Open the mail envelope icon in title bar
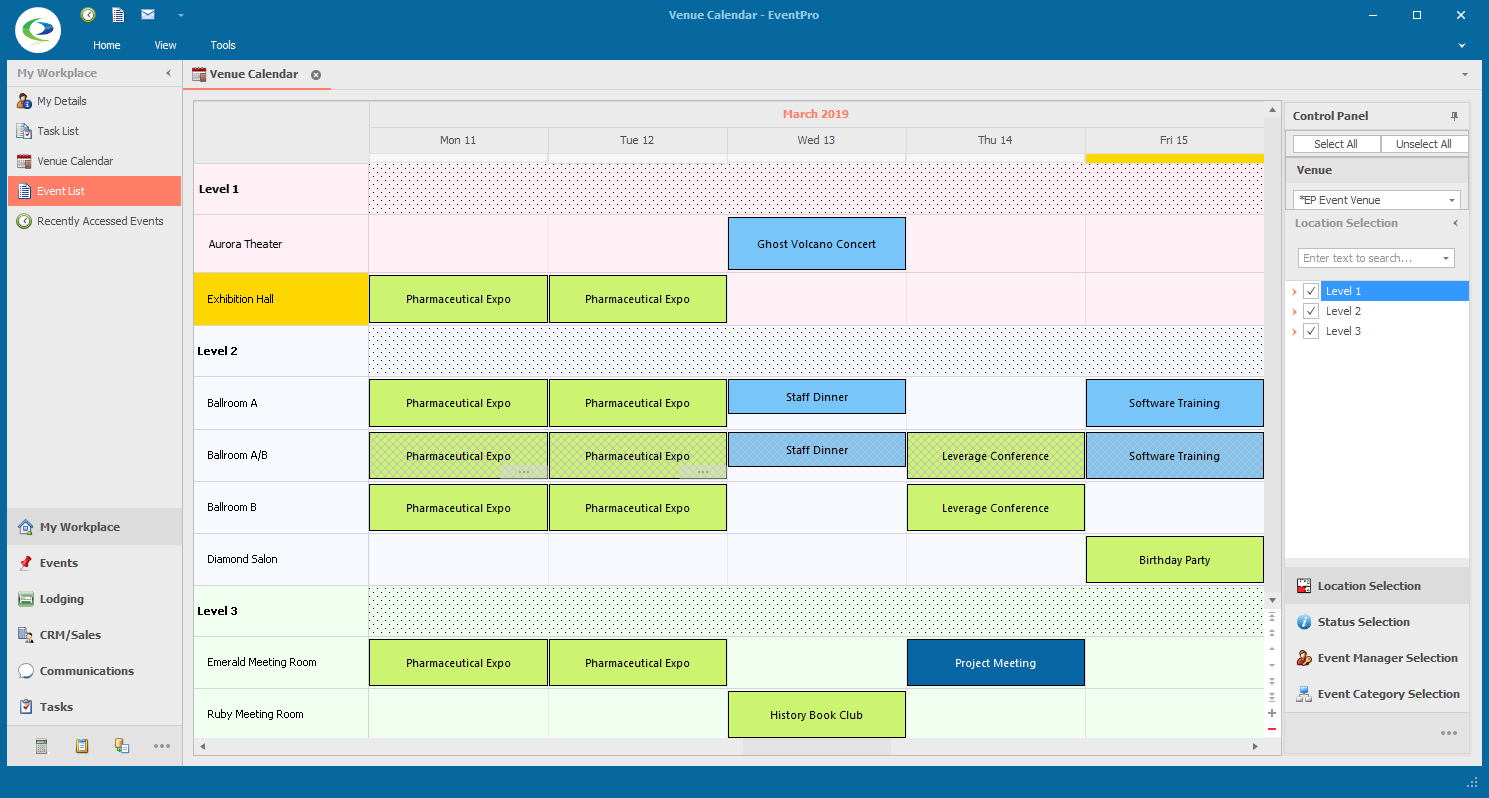This screenshot has height=798, width=1489. point(148,15)
